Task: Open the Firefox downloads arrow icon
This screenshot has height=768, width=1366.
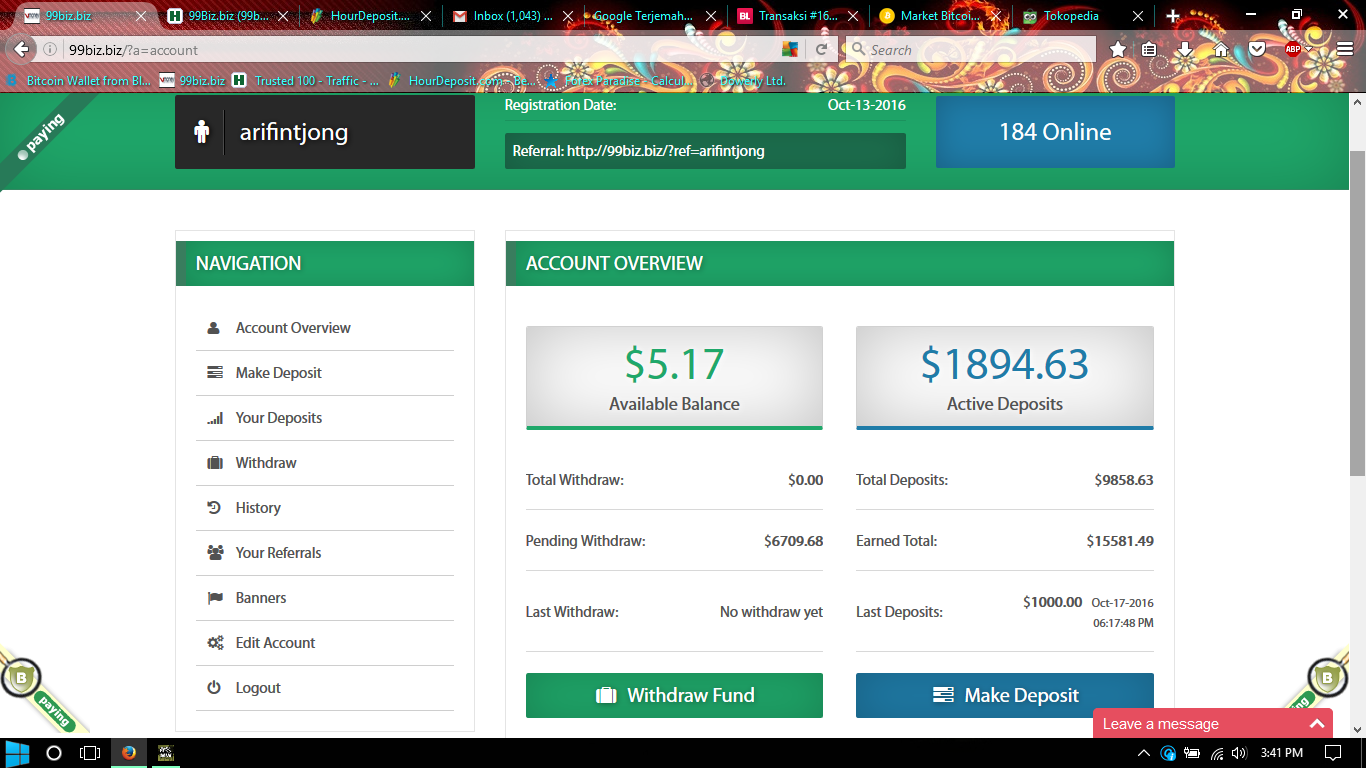Action: 1185,50
